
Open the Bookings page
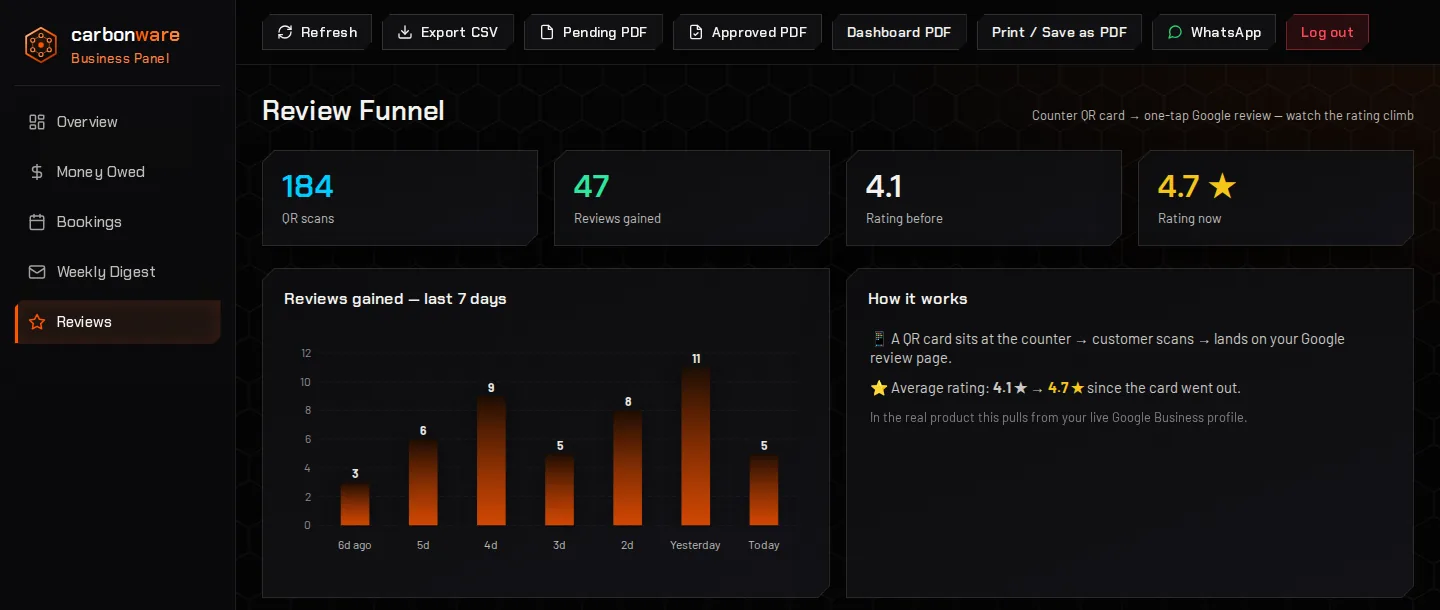pos(118,222)
